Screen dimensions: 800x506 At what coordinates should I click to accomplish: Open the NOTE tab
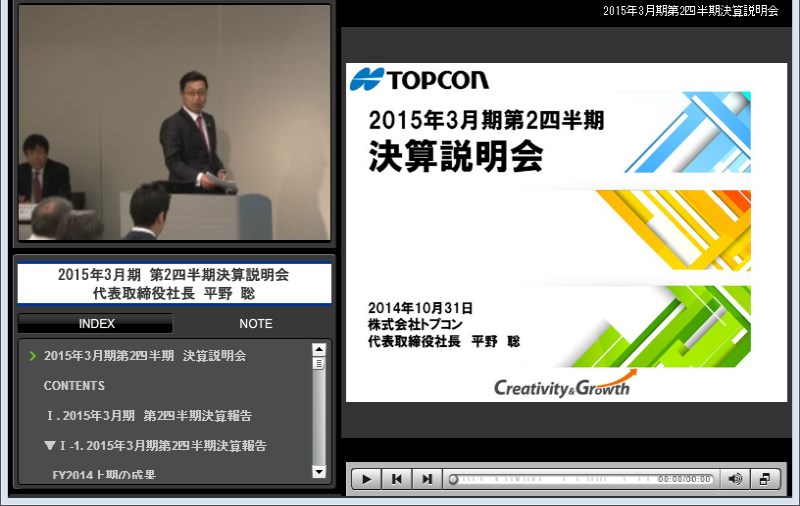[256, 324]
